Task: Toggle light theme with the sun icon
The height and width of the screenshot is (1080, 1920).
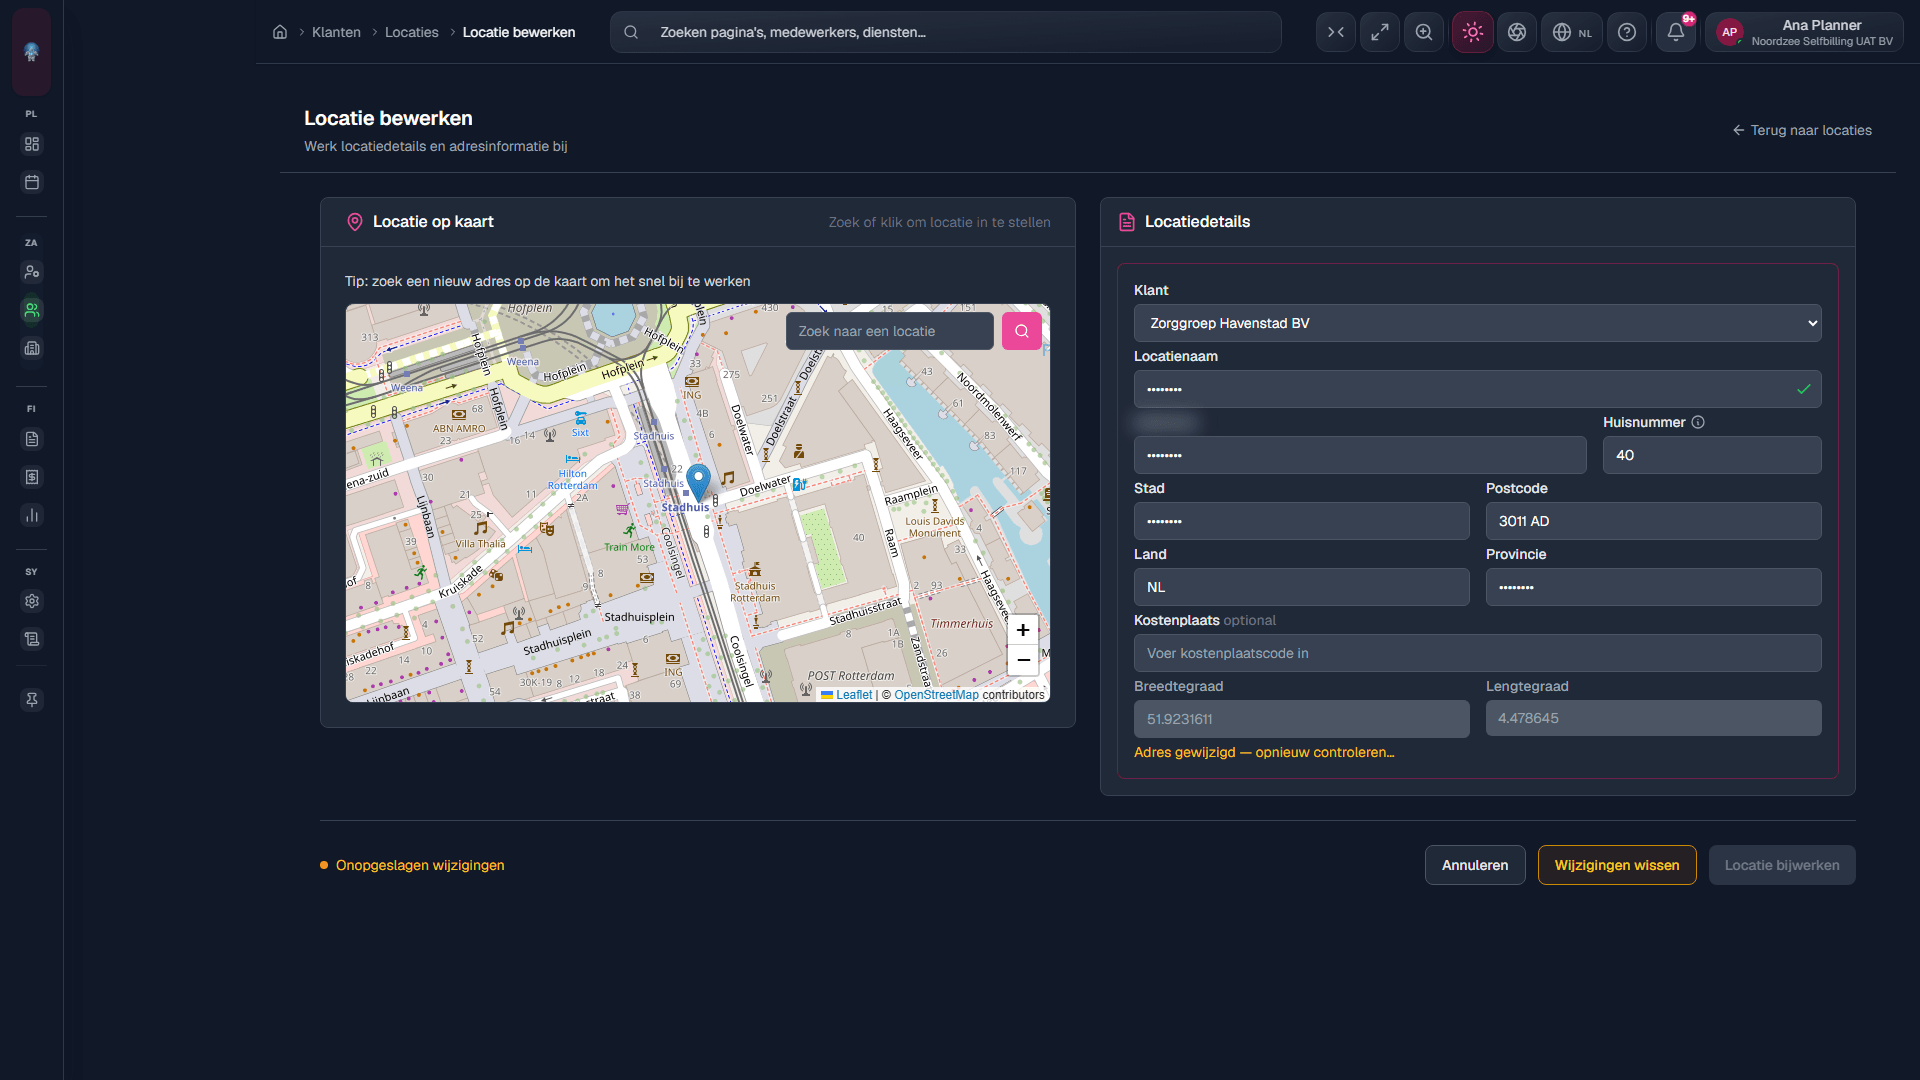Action: coord(1473,32)
